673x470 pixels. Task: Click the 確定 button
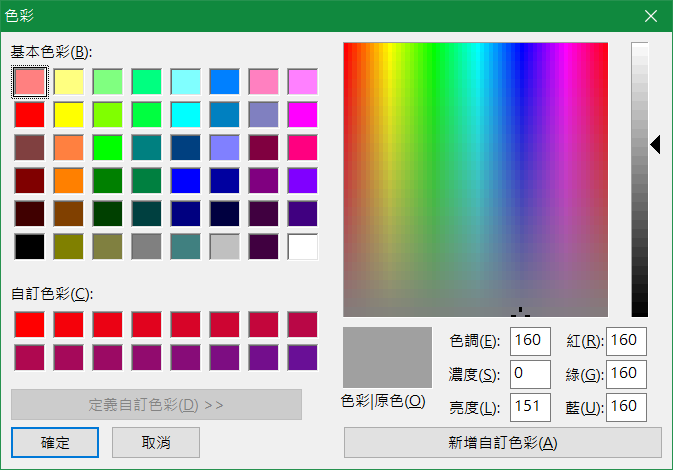(x=55, y=442)
